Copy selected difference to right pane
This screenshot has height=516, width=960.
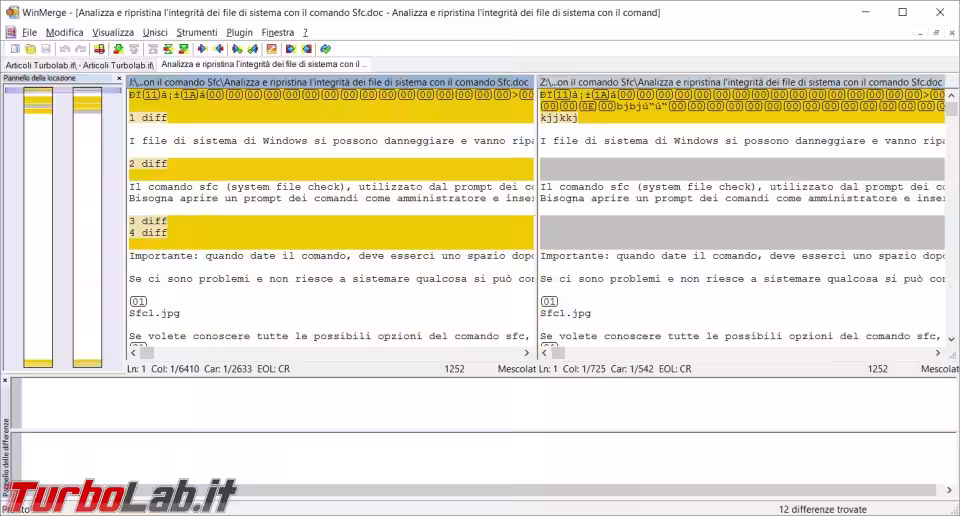coord(202,48)
